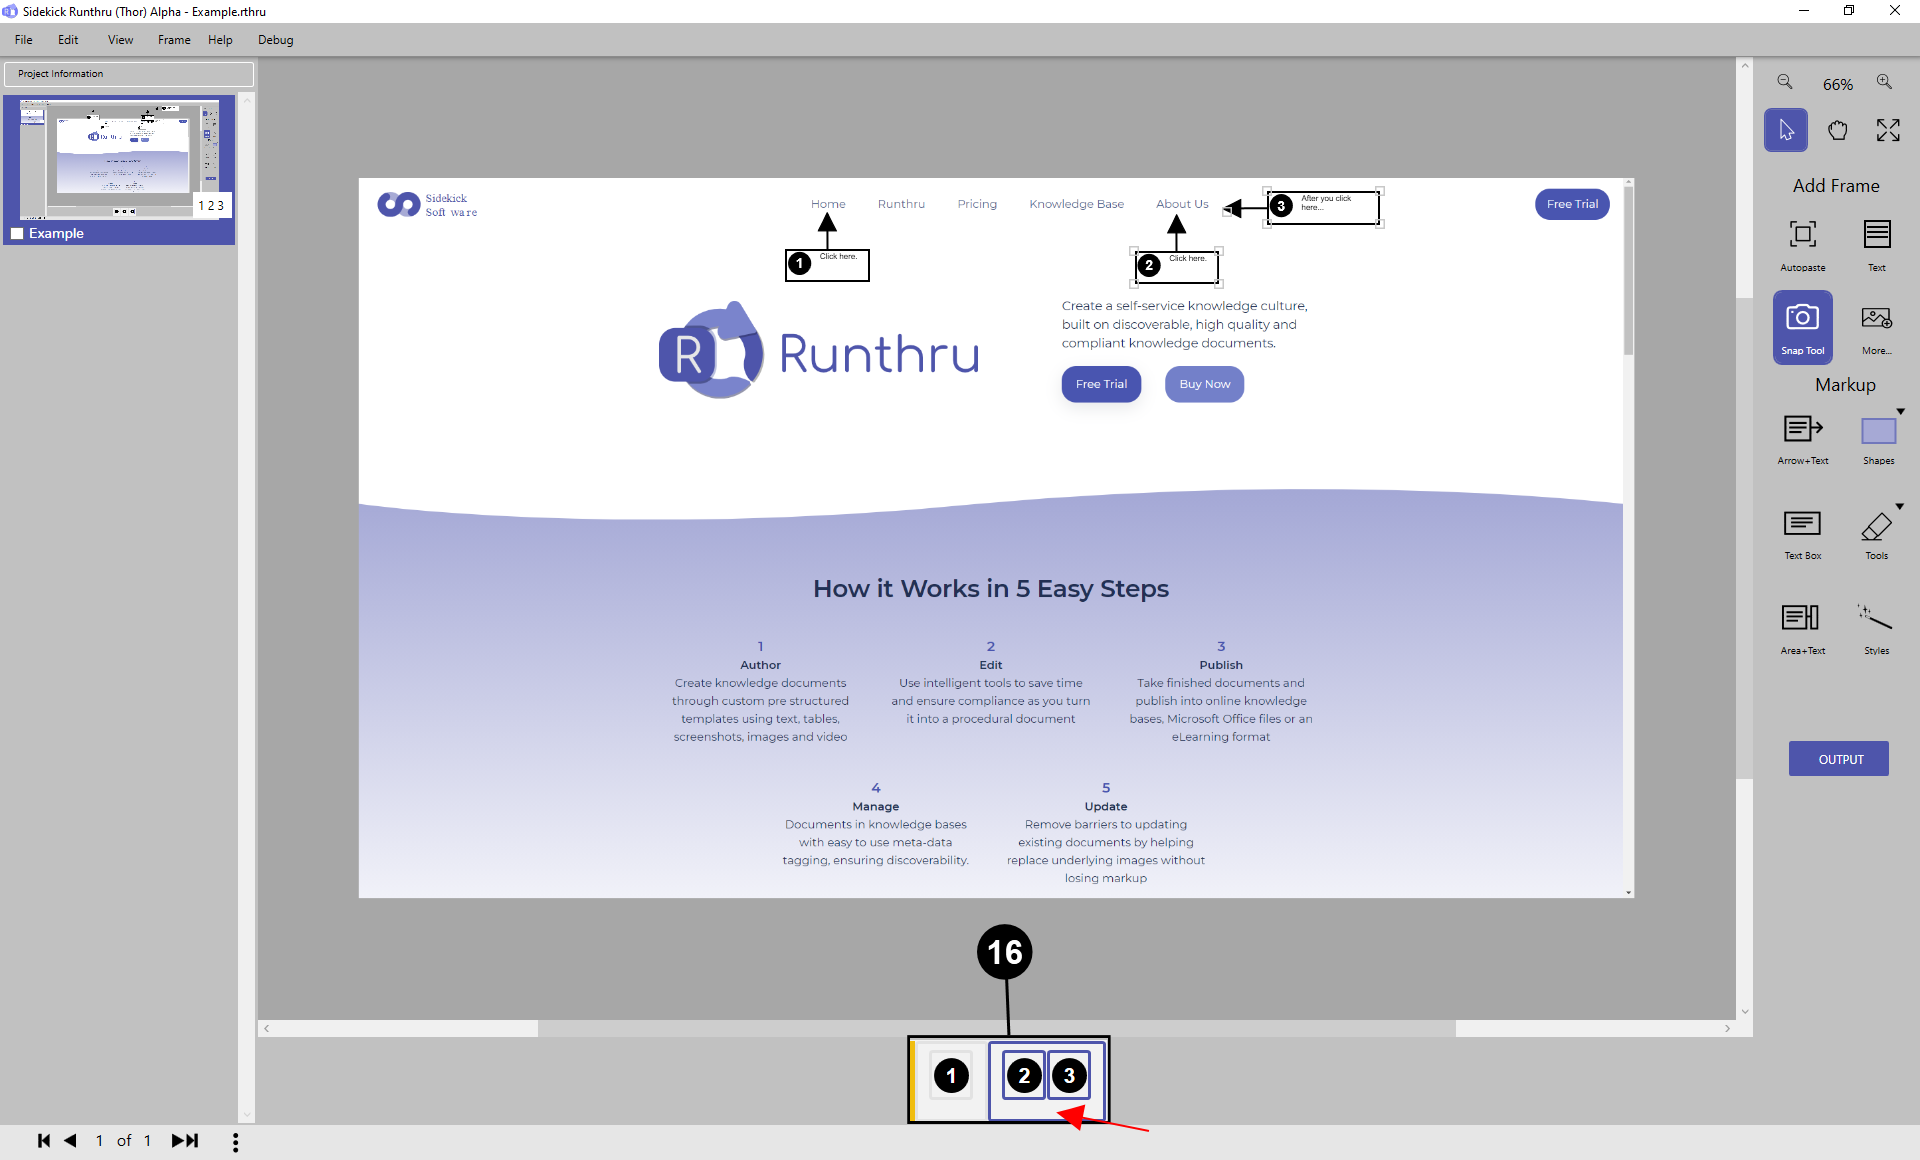Click the Project Information button

(x=128, y=74)
